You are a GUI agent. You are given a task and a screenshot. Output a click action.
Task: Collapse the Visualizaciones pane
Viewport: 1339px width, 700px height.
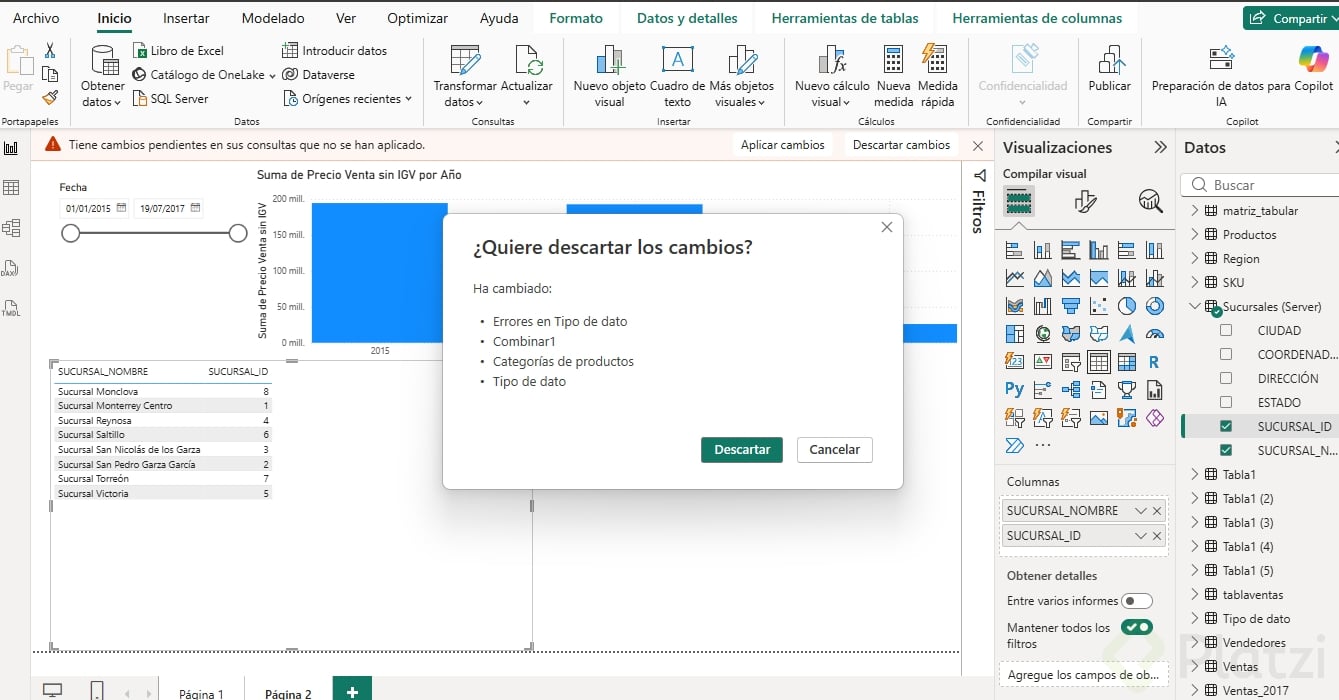[x=1160, y=147]
